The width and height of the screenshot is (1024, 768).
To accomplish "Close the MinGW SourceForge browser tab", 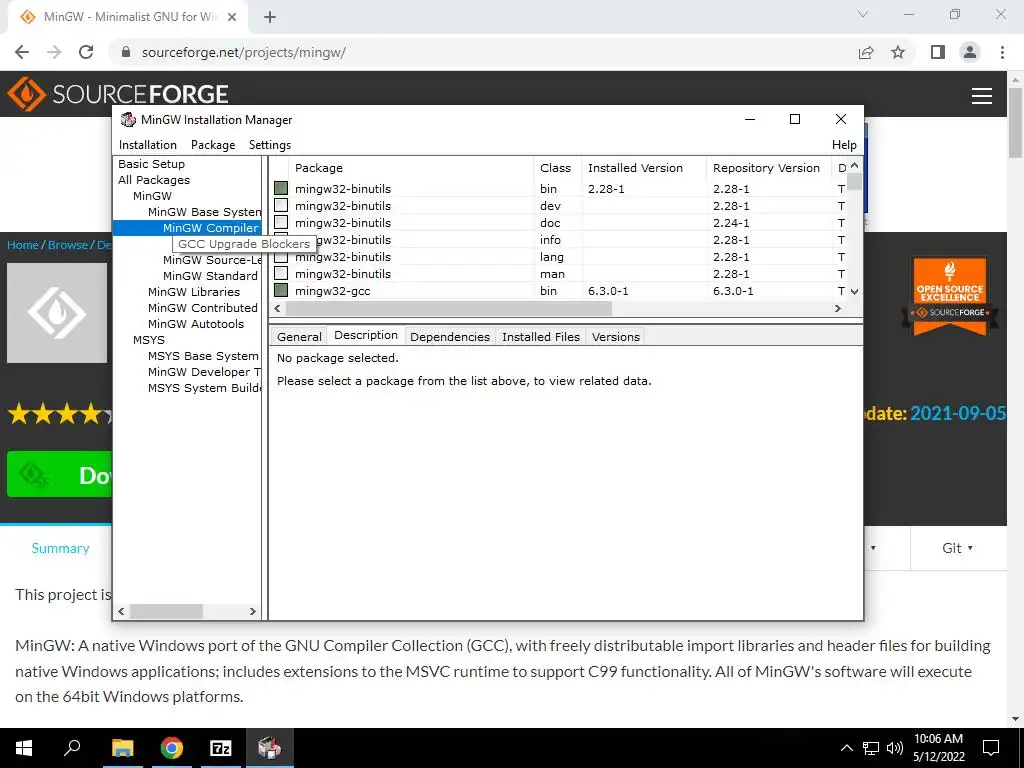I will click(232, 17).
